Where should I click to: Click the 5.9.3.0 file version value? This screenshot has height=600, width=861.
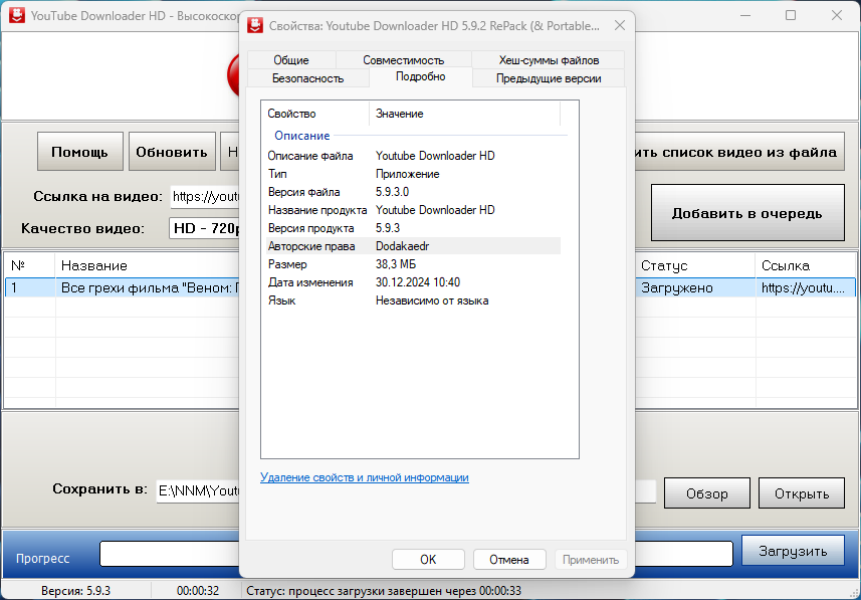[x=392, y=192]
